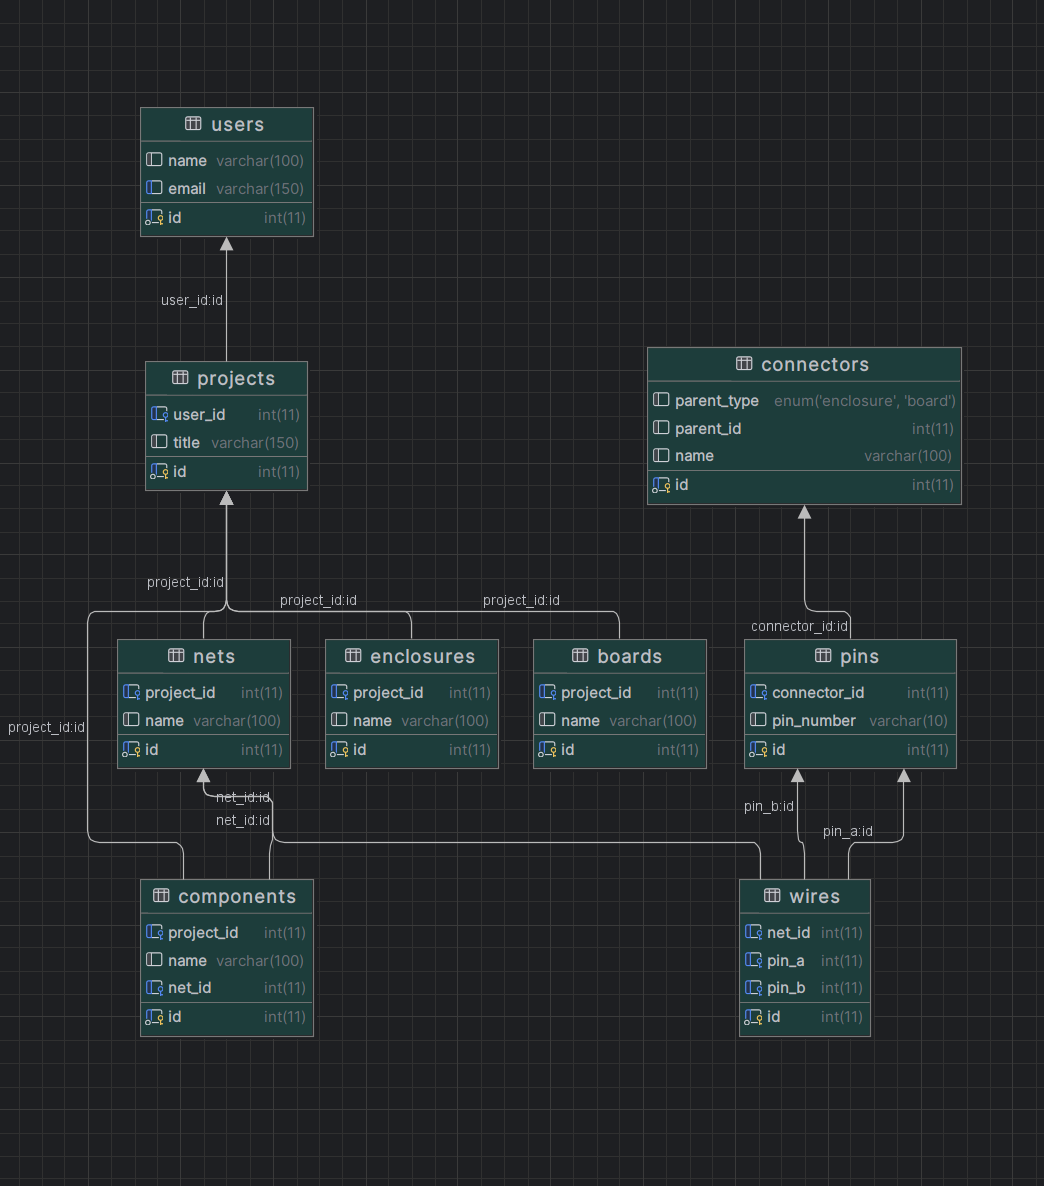The image size is (1044, 1186).
Task: Click the table icon in the connectors header
Action: (742, 364)
